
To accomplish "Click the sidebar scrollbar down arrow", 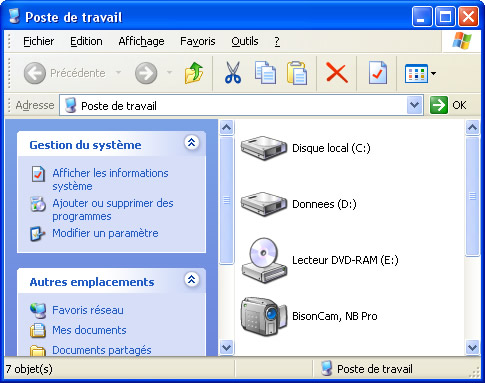I will click(227, 348).
